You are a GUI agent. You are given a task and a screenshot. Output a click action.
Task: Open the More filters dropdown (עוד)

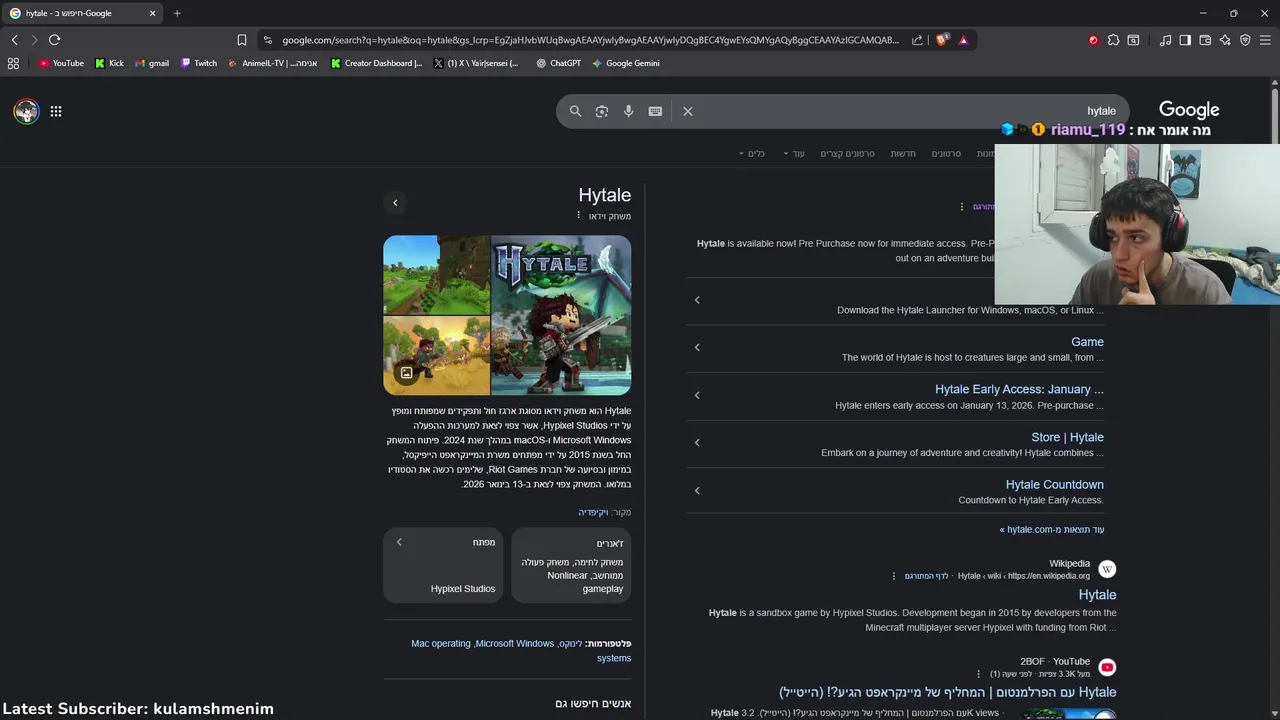point(793,153)
